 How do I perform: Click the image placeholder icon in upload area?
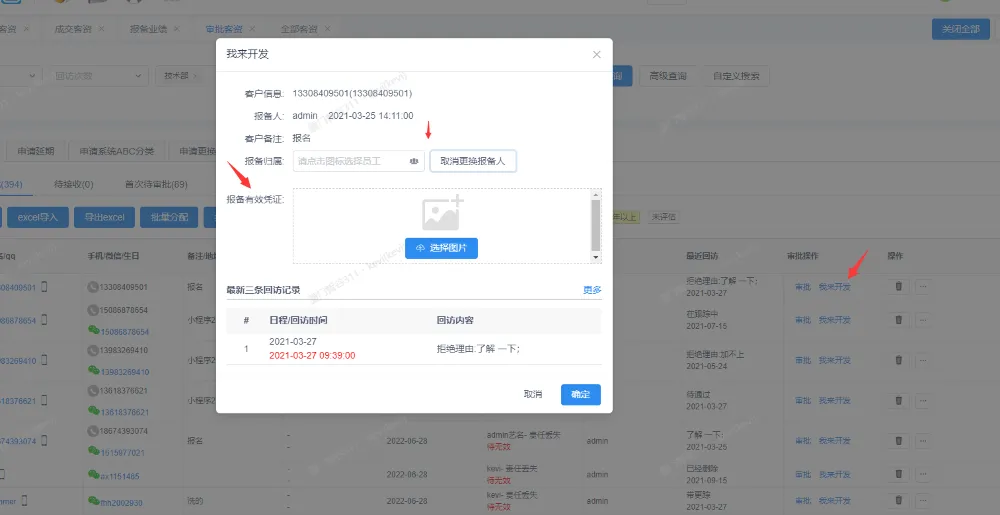pos(441,214)
